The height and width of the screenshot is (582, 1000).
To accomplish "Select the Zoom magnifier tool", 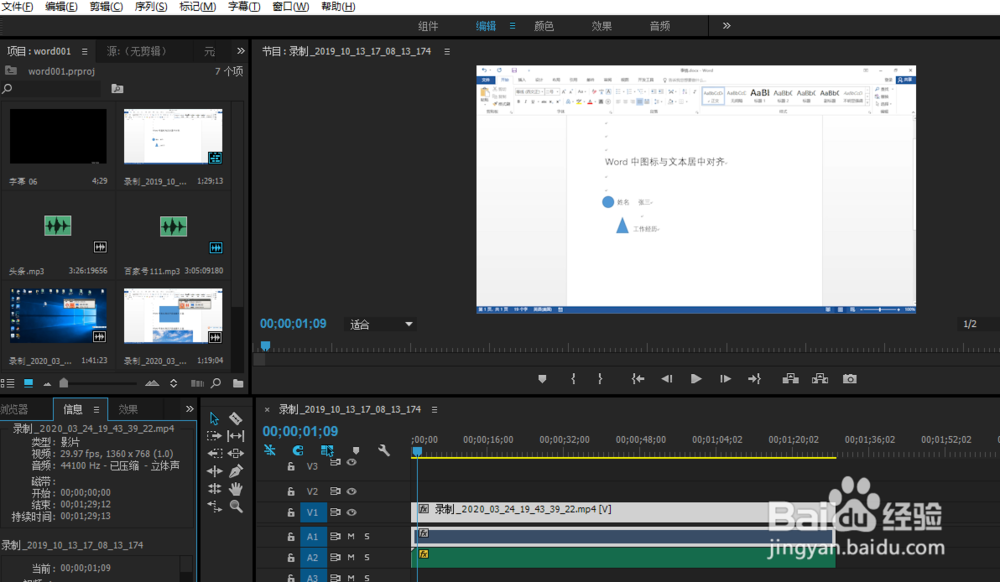I will 236,506.
